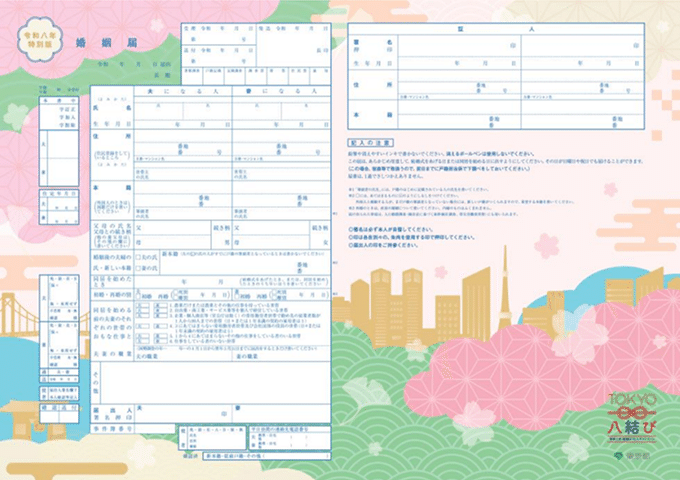The width and height of the screenshot is (680, 480).
Task: Click second witness 署名 field
Action: coord(582,46)
